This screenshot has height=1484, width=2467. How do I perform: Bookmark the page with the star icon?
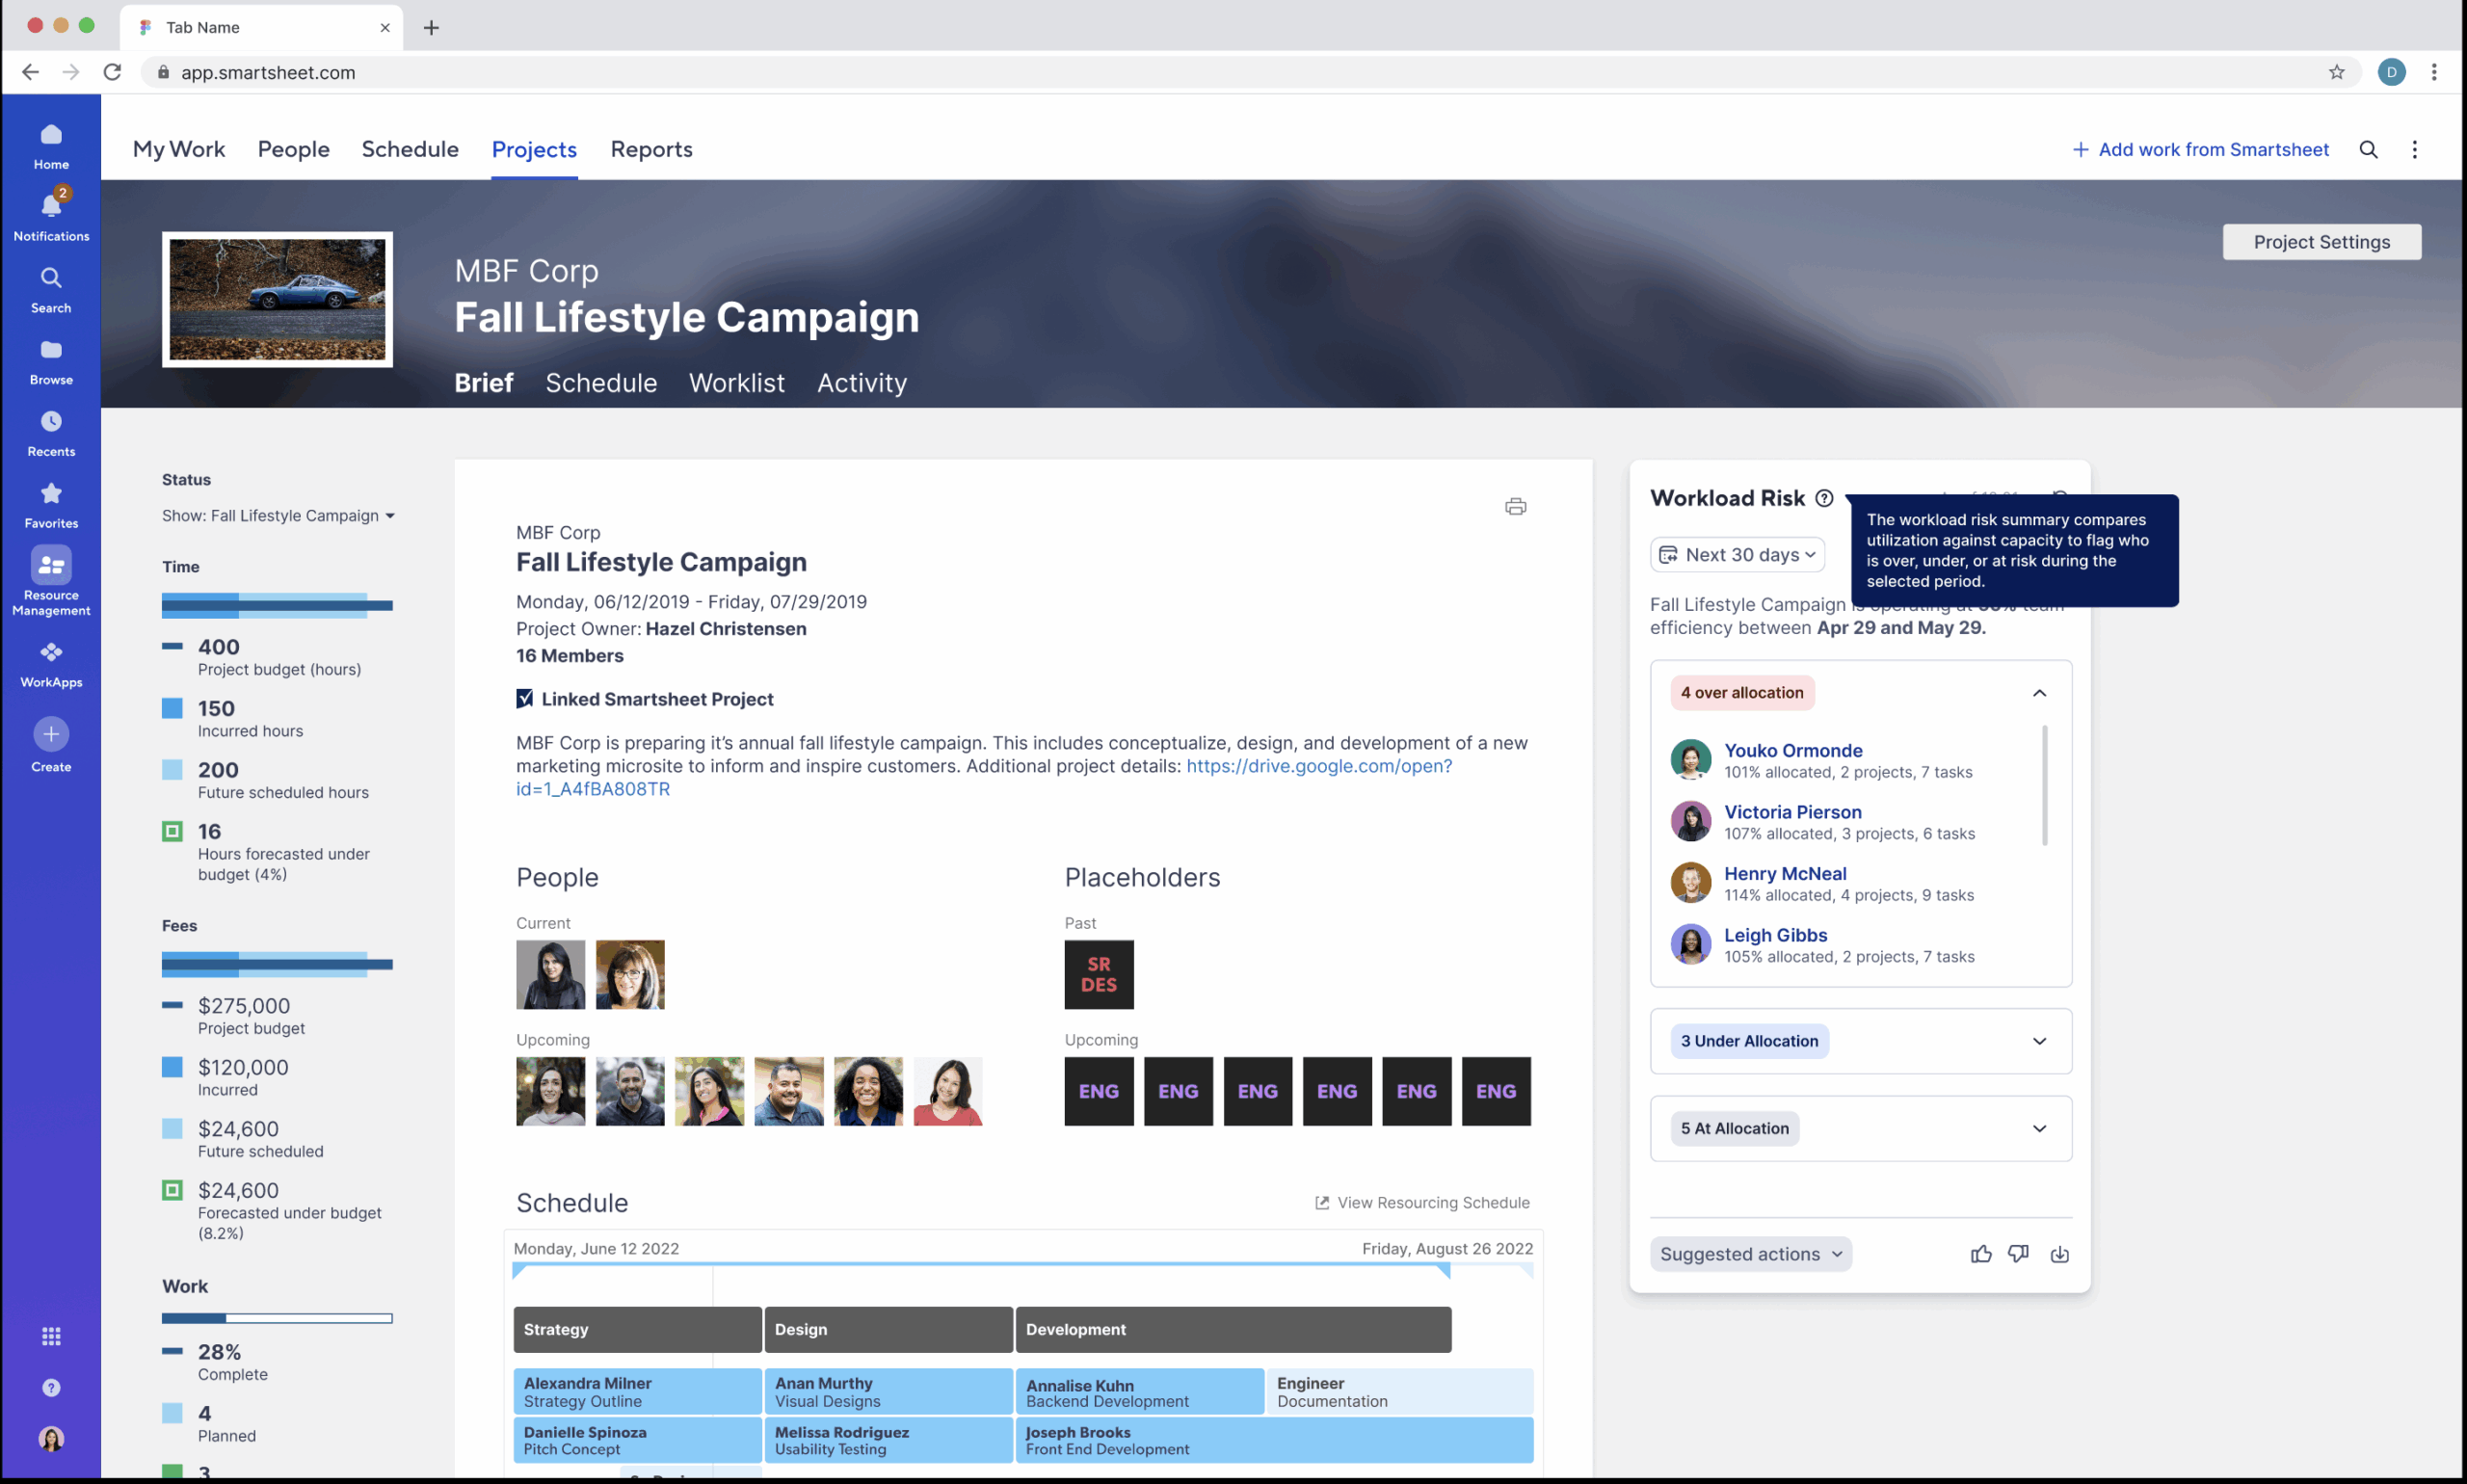[x=2336, y=71]
